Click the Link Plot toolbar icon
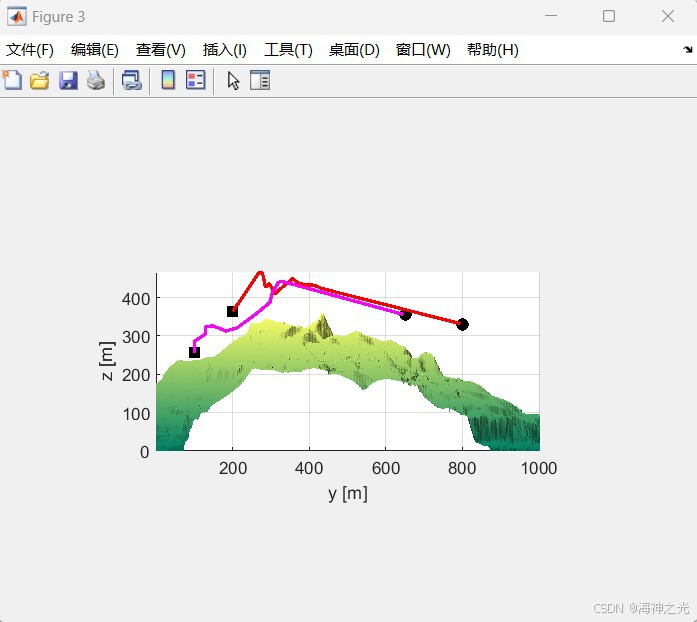The height and width of the screenshot is (622, 697). 132,80
